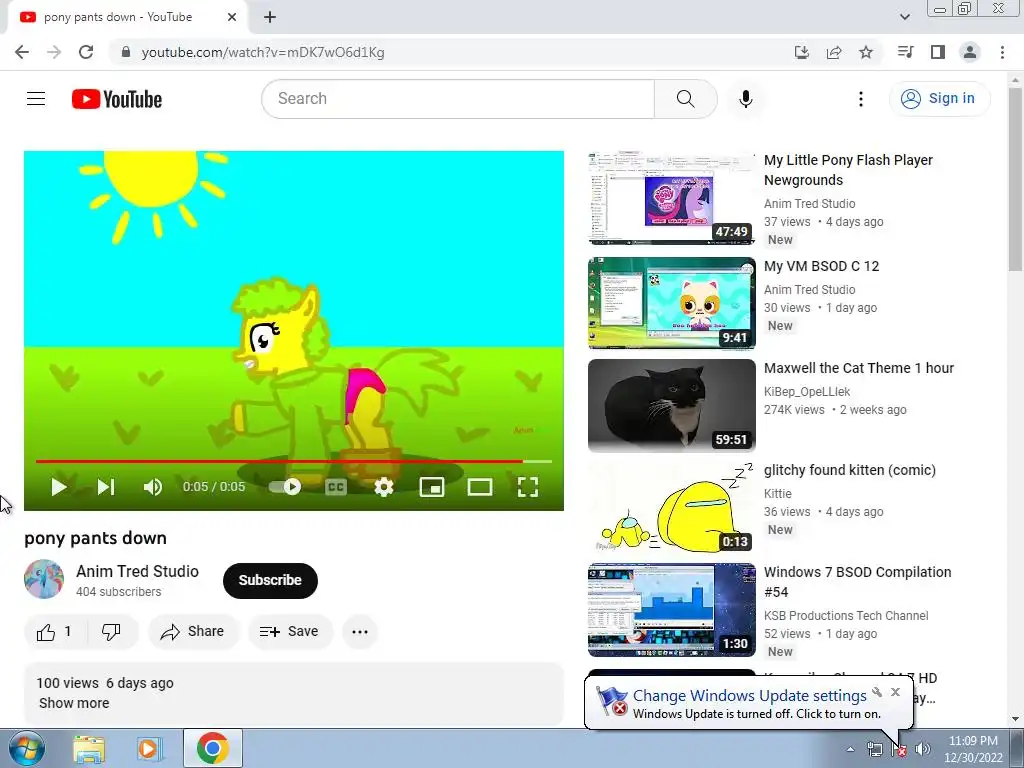Show hidden tray icons arrow
Viewport: 1024px width, 768px height.
pos(850,750)
